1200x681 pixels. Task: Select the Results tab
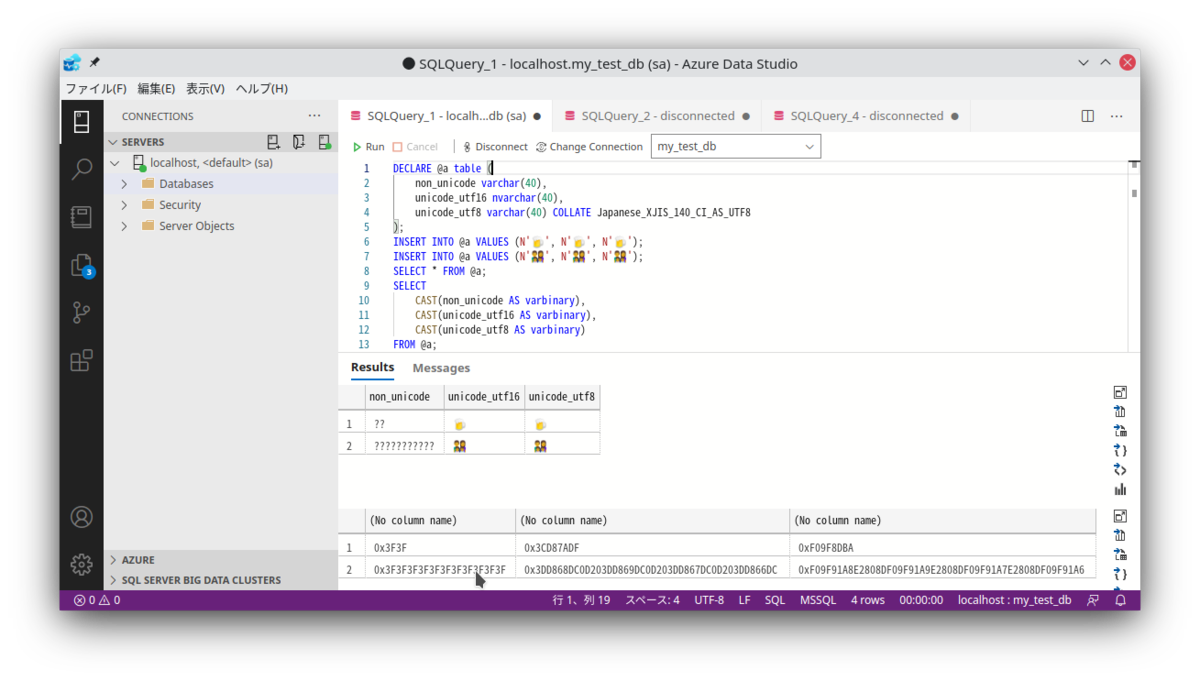pyautogui.click(x=372, y=367)
